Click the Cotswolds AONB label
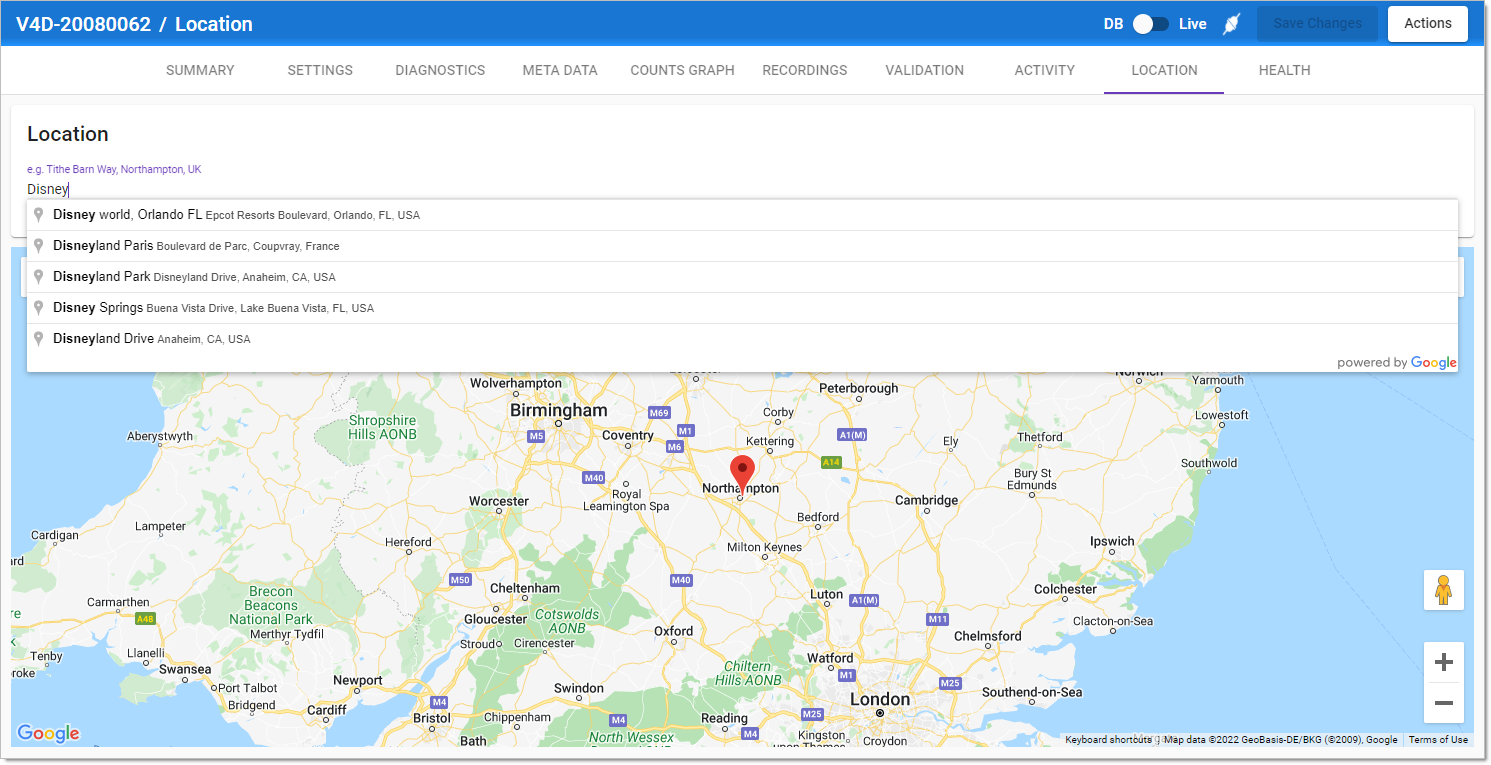 567,621
